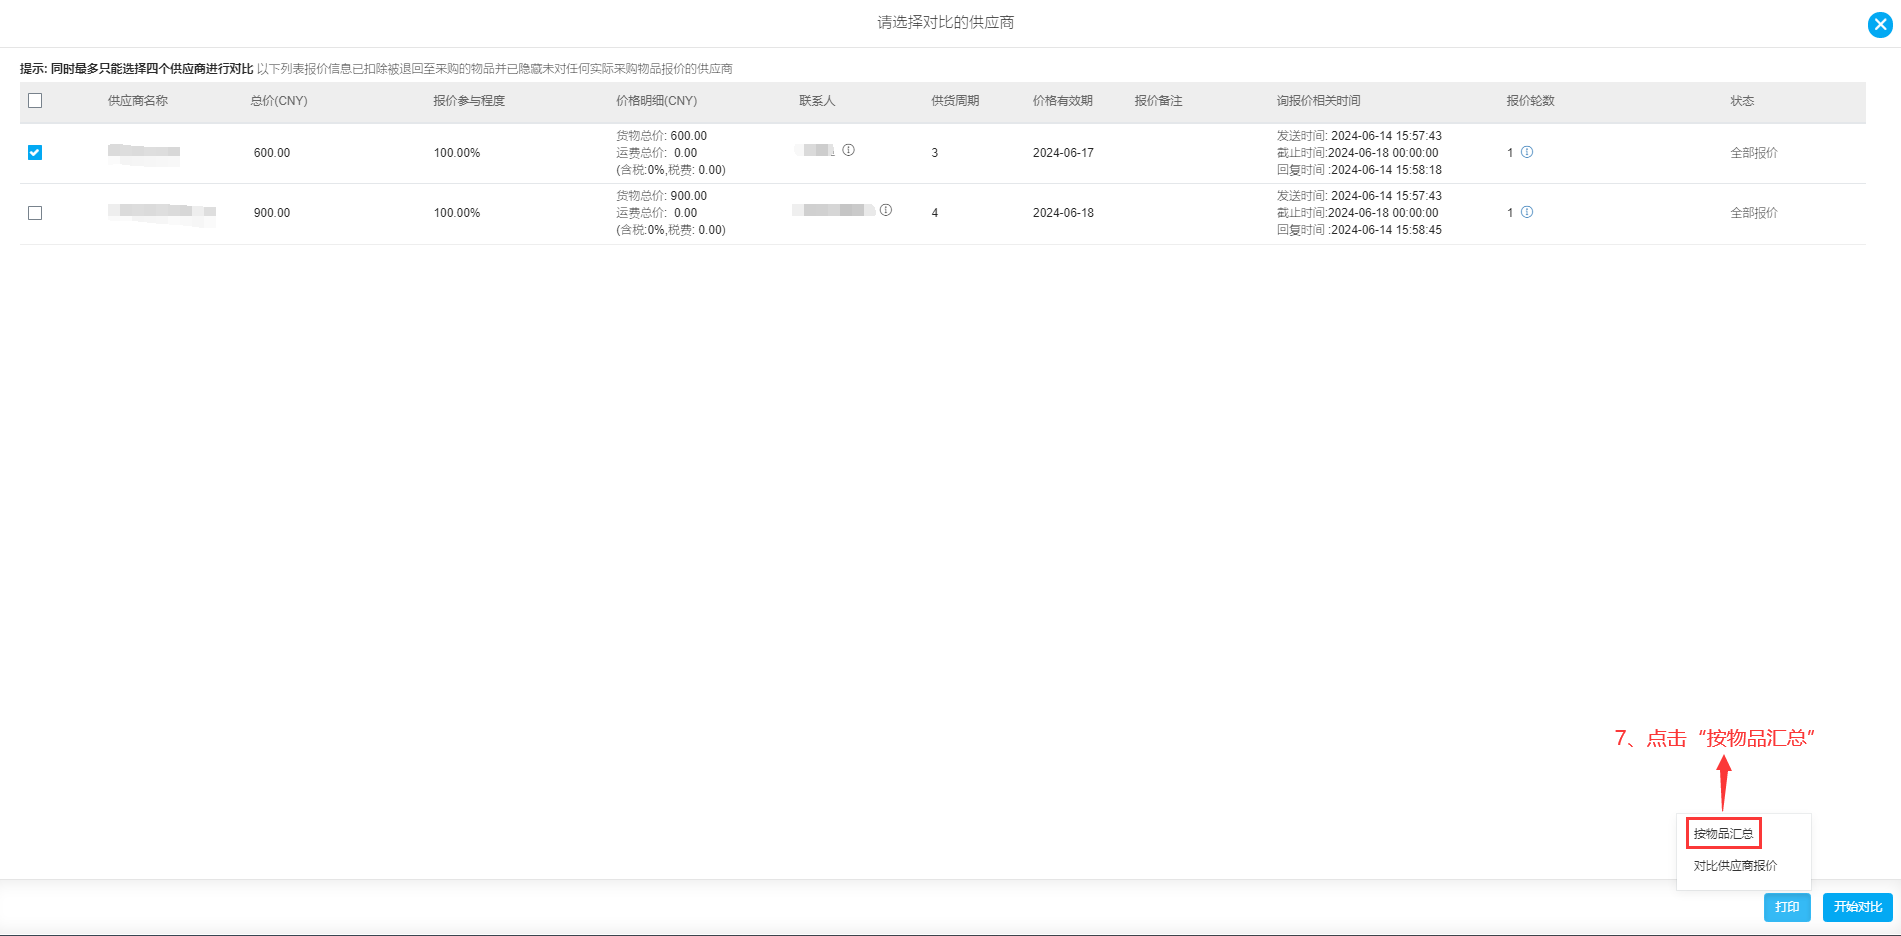Click supply cycle value 4
The image size is (1901, 936).
tap(935, 213)
